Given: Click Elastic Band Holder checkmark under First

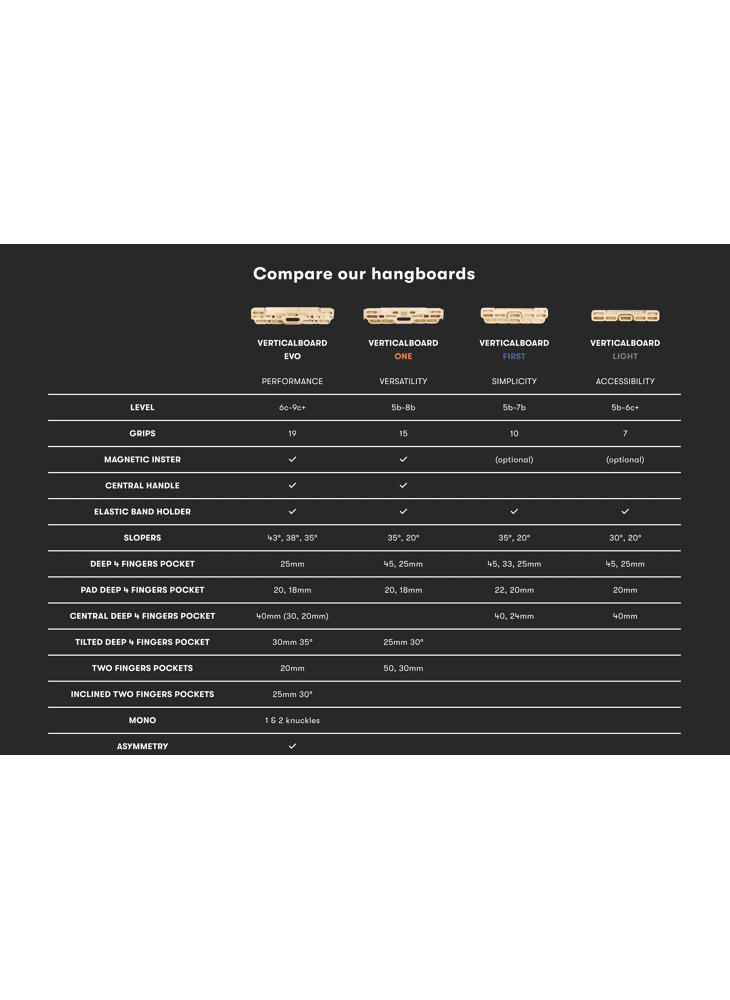Looking at the screenshot, I should coord(514,511).
